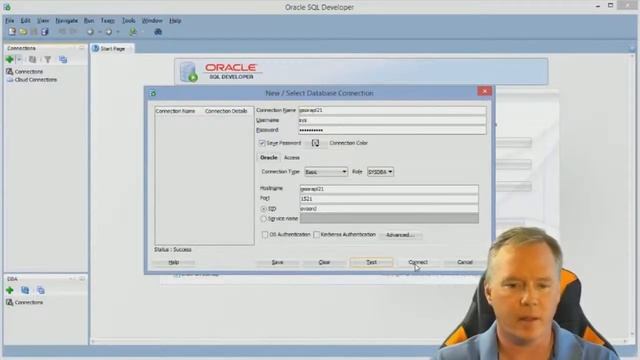
Task: Click the Port field showing 1521
Action: (389, 199)
